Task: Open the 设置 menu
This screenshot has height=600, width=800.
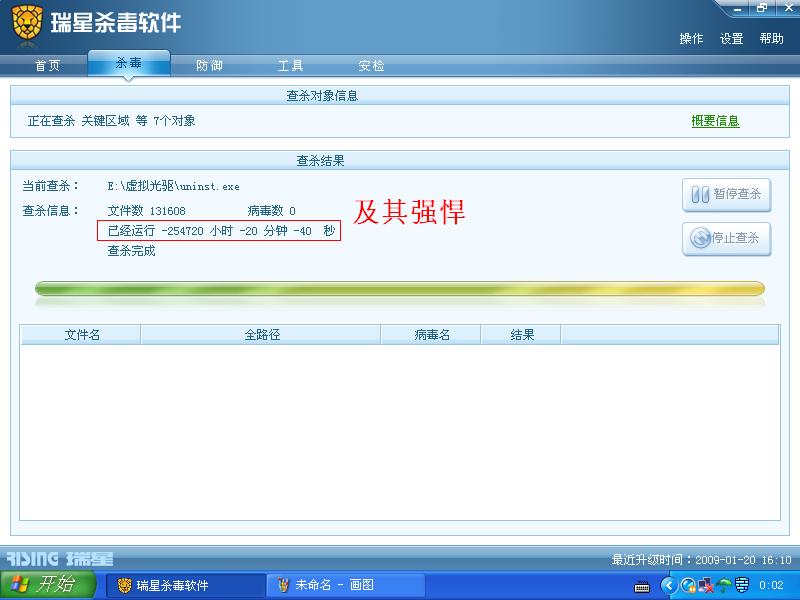Action: pos(731,39)
